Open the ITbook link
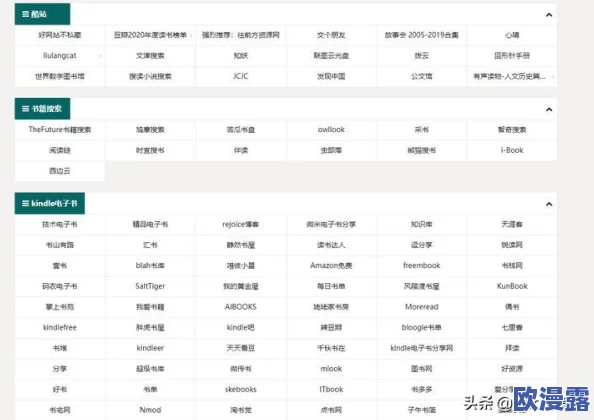The width and height of the screenshot is (594, 420). tap(331, 389)
